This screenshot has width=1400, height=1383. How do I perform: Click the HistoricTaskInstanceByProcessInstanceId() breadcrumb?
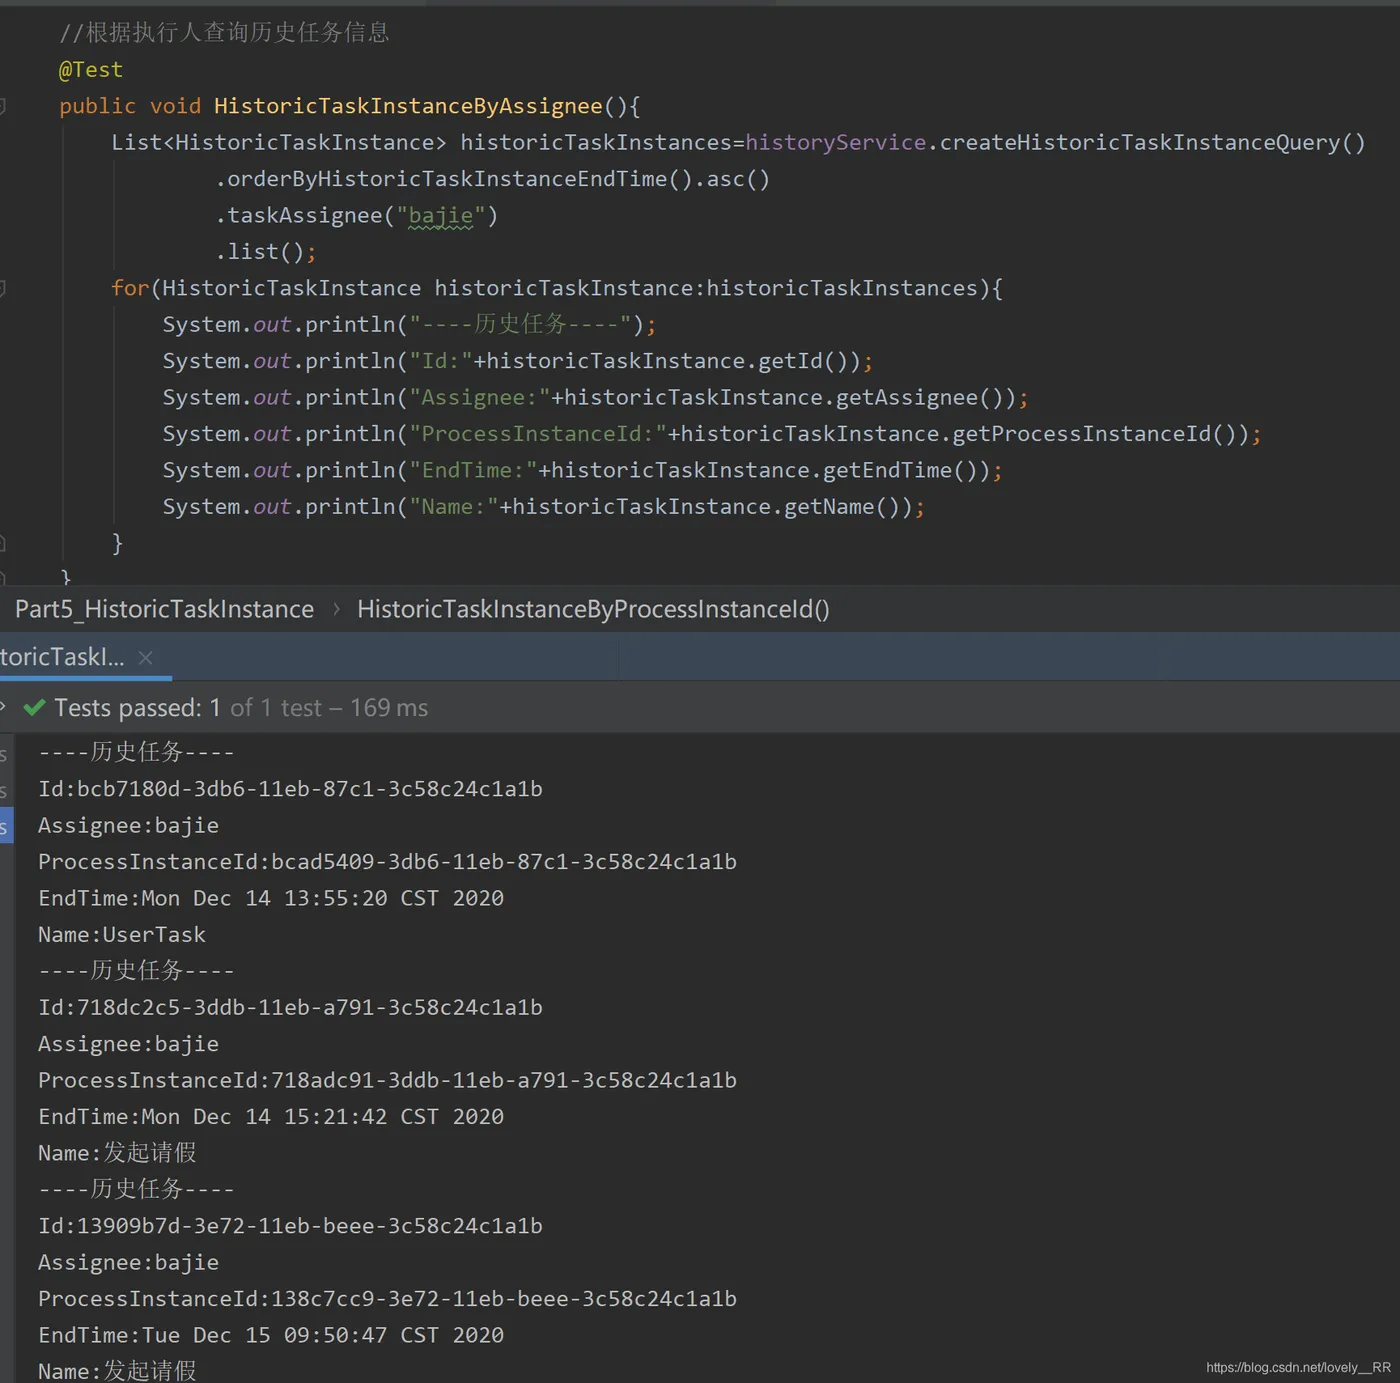(593, 609)
